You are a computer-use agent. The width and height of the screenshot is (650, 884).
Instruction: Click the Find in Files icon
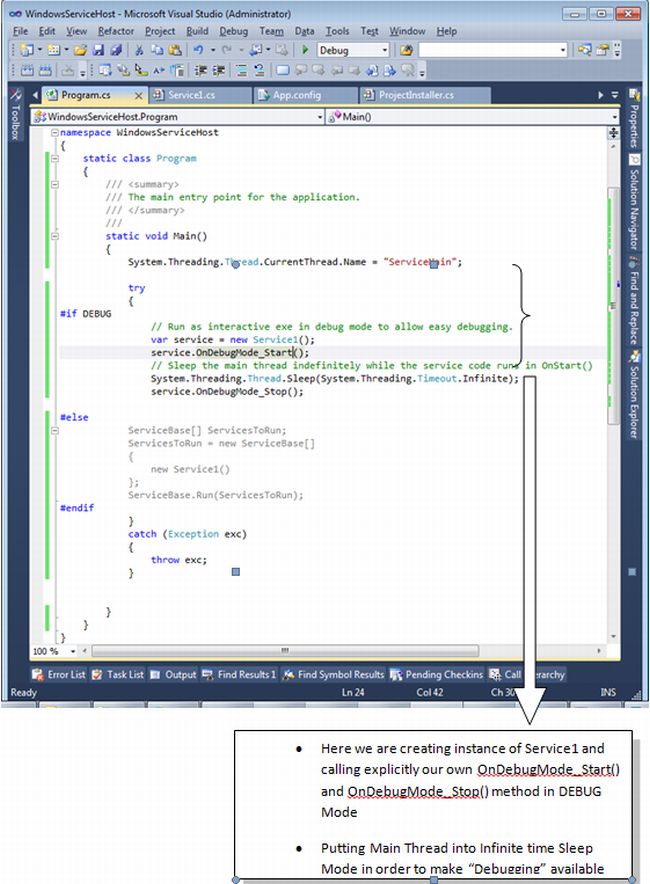[406, 50]
